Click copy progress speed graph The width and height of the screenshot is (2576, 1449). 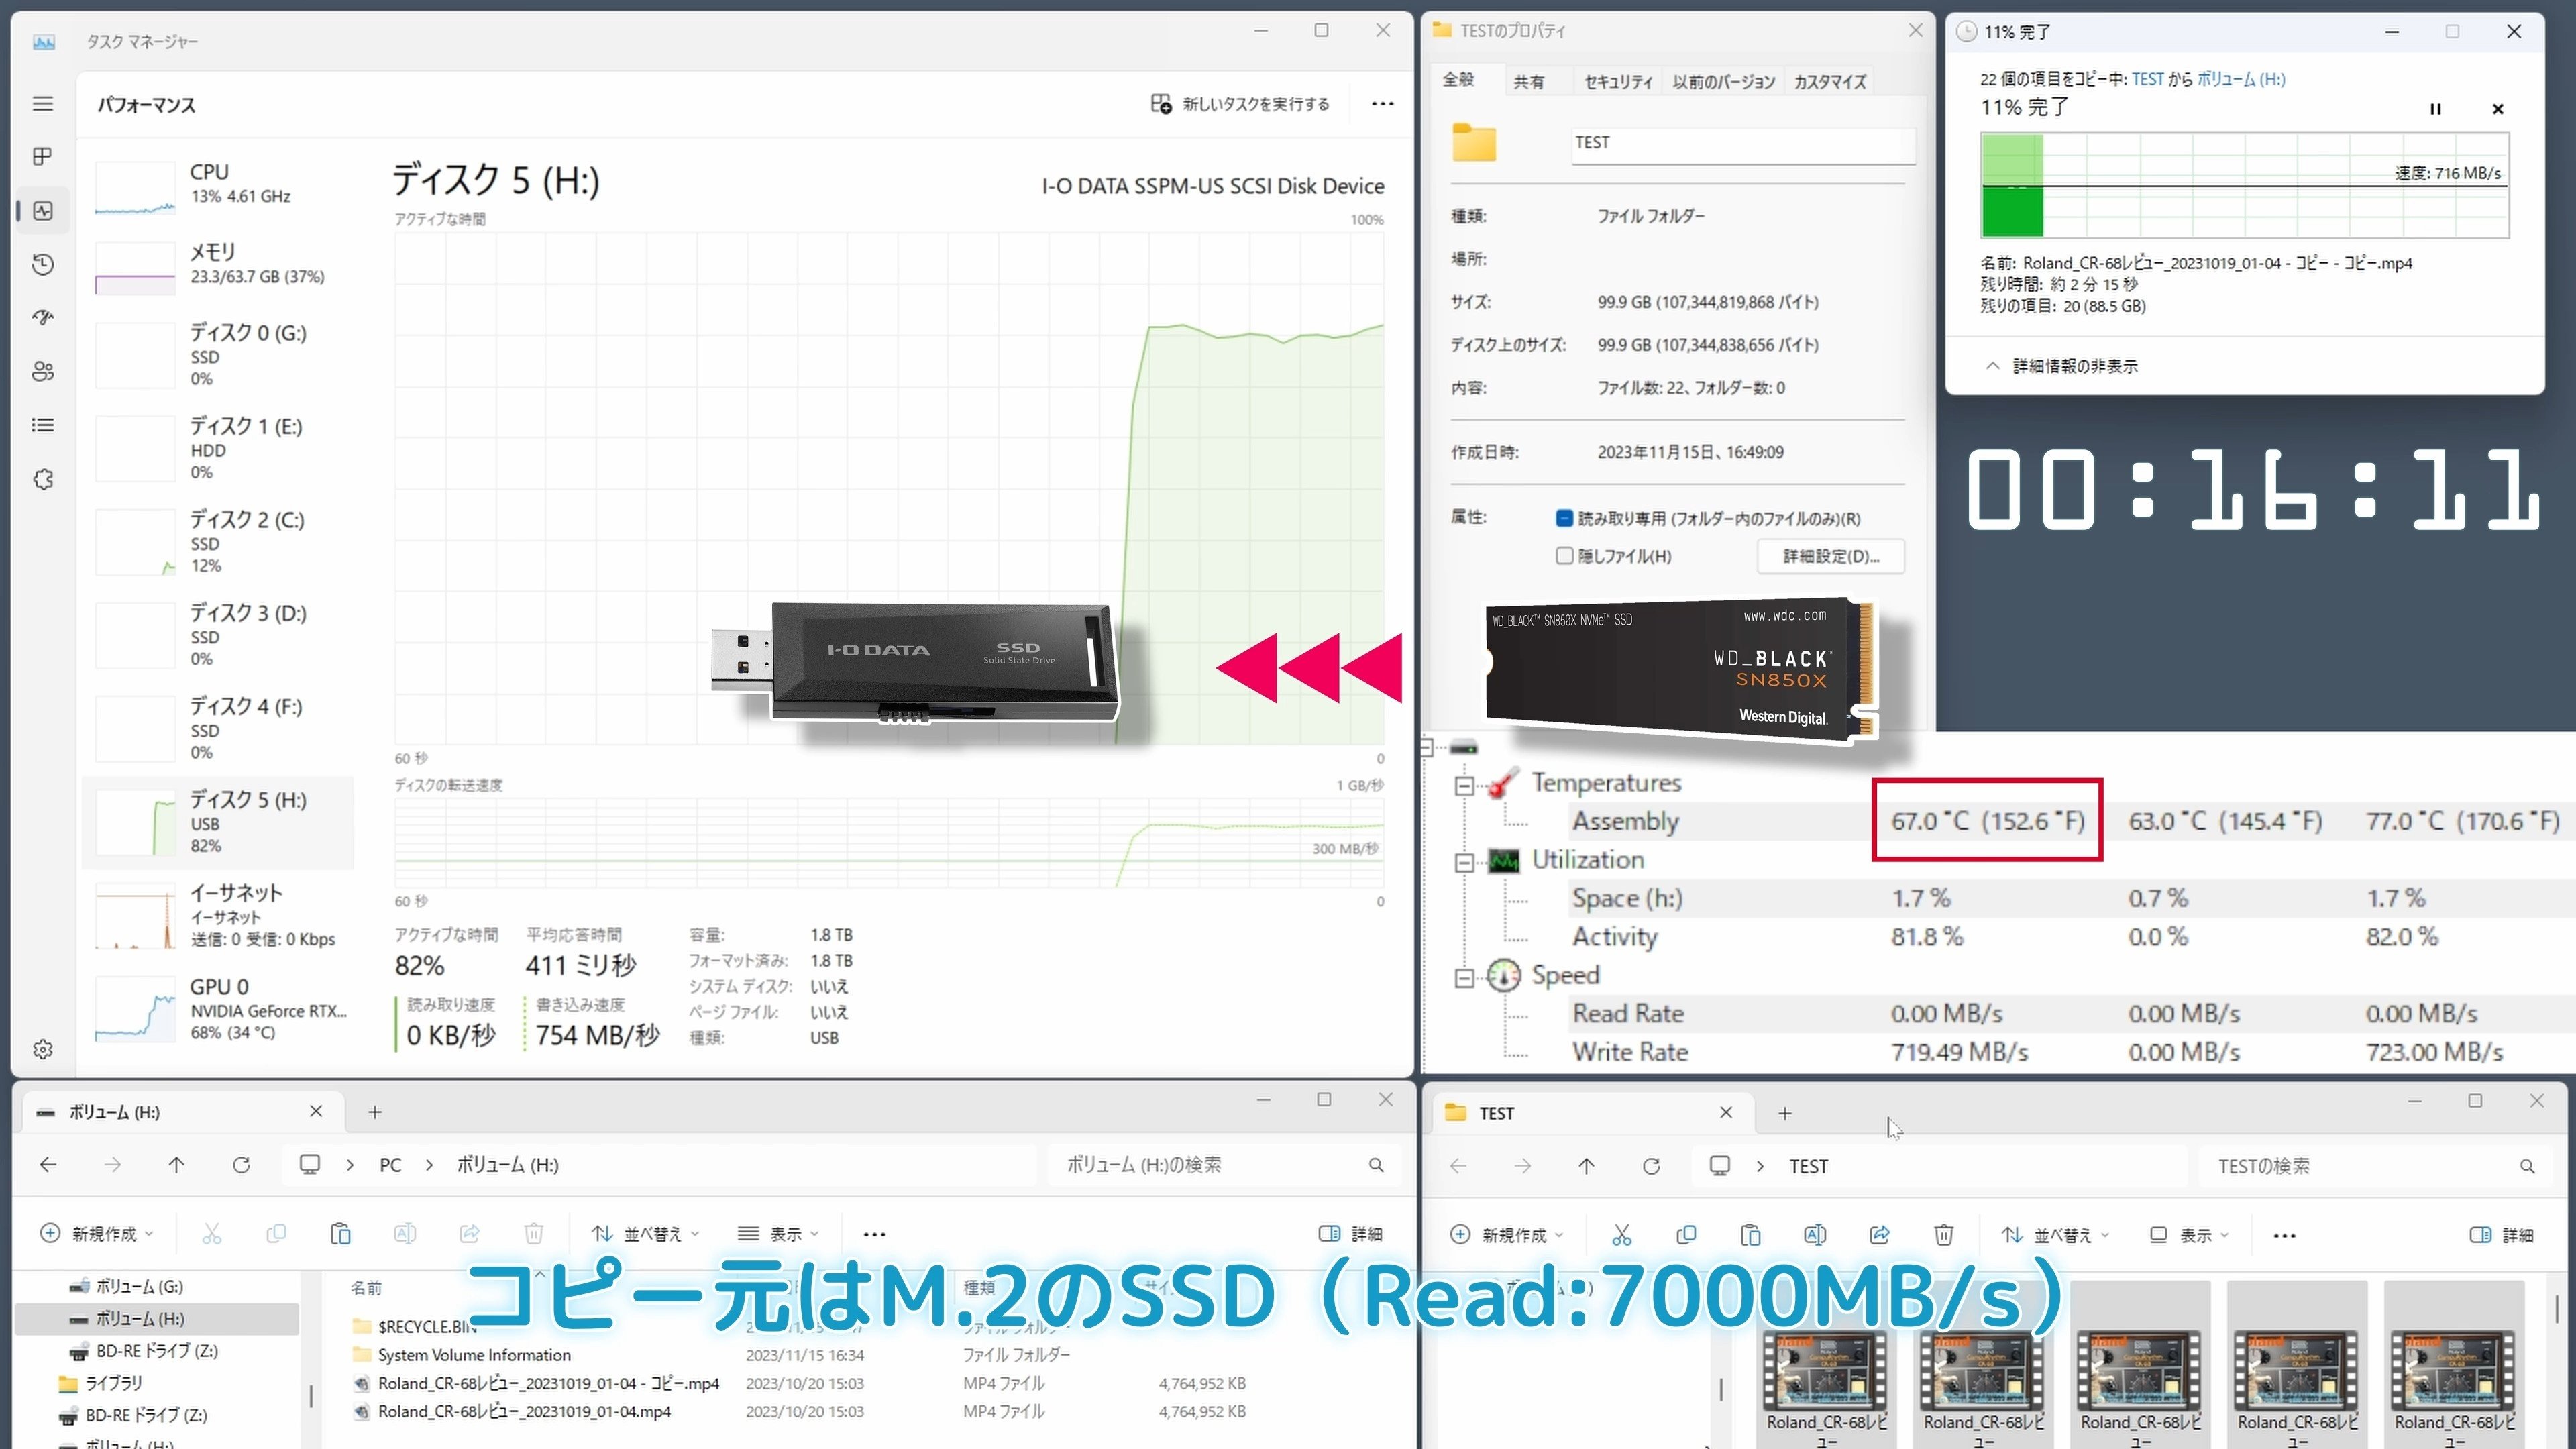click(2244, 185)
